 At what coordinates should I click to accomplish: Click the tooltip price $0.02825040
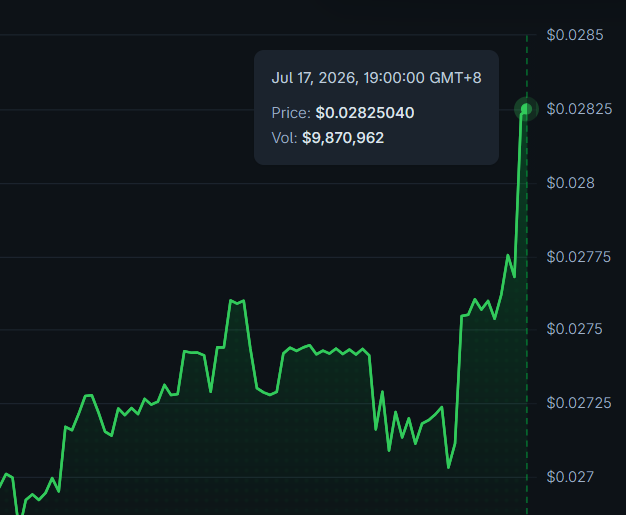point(365,113)
